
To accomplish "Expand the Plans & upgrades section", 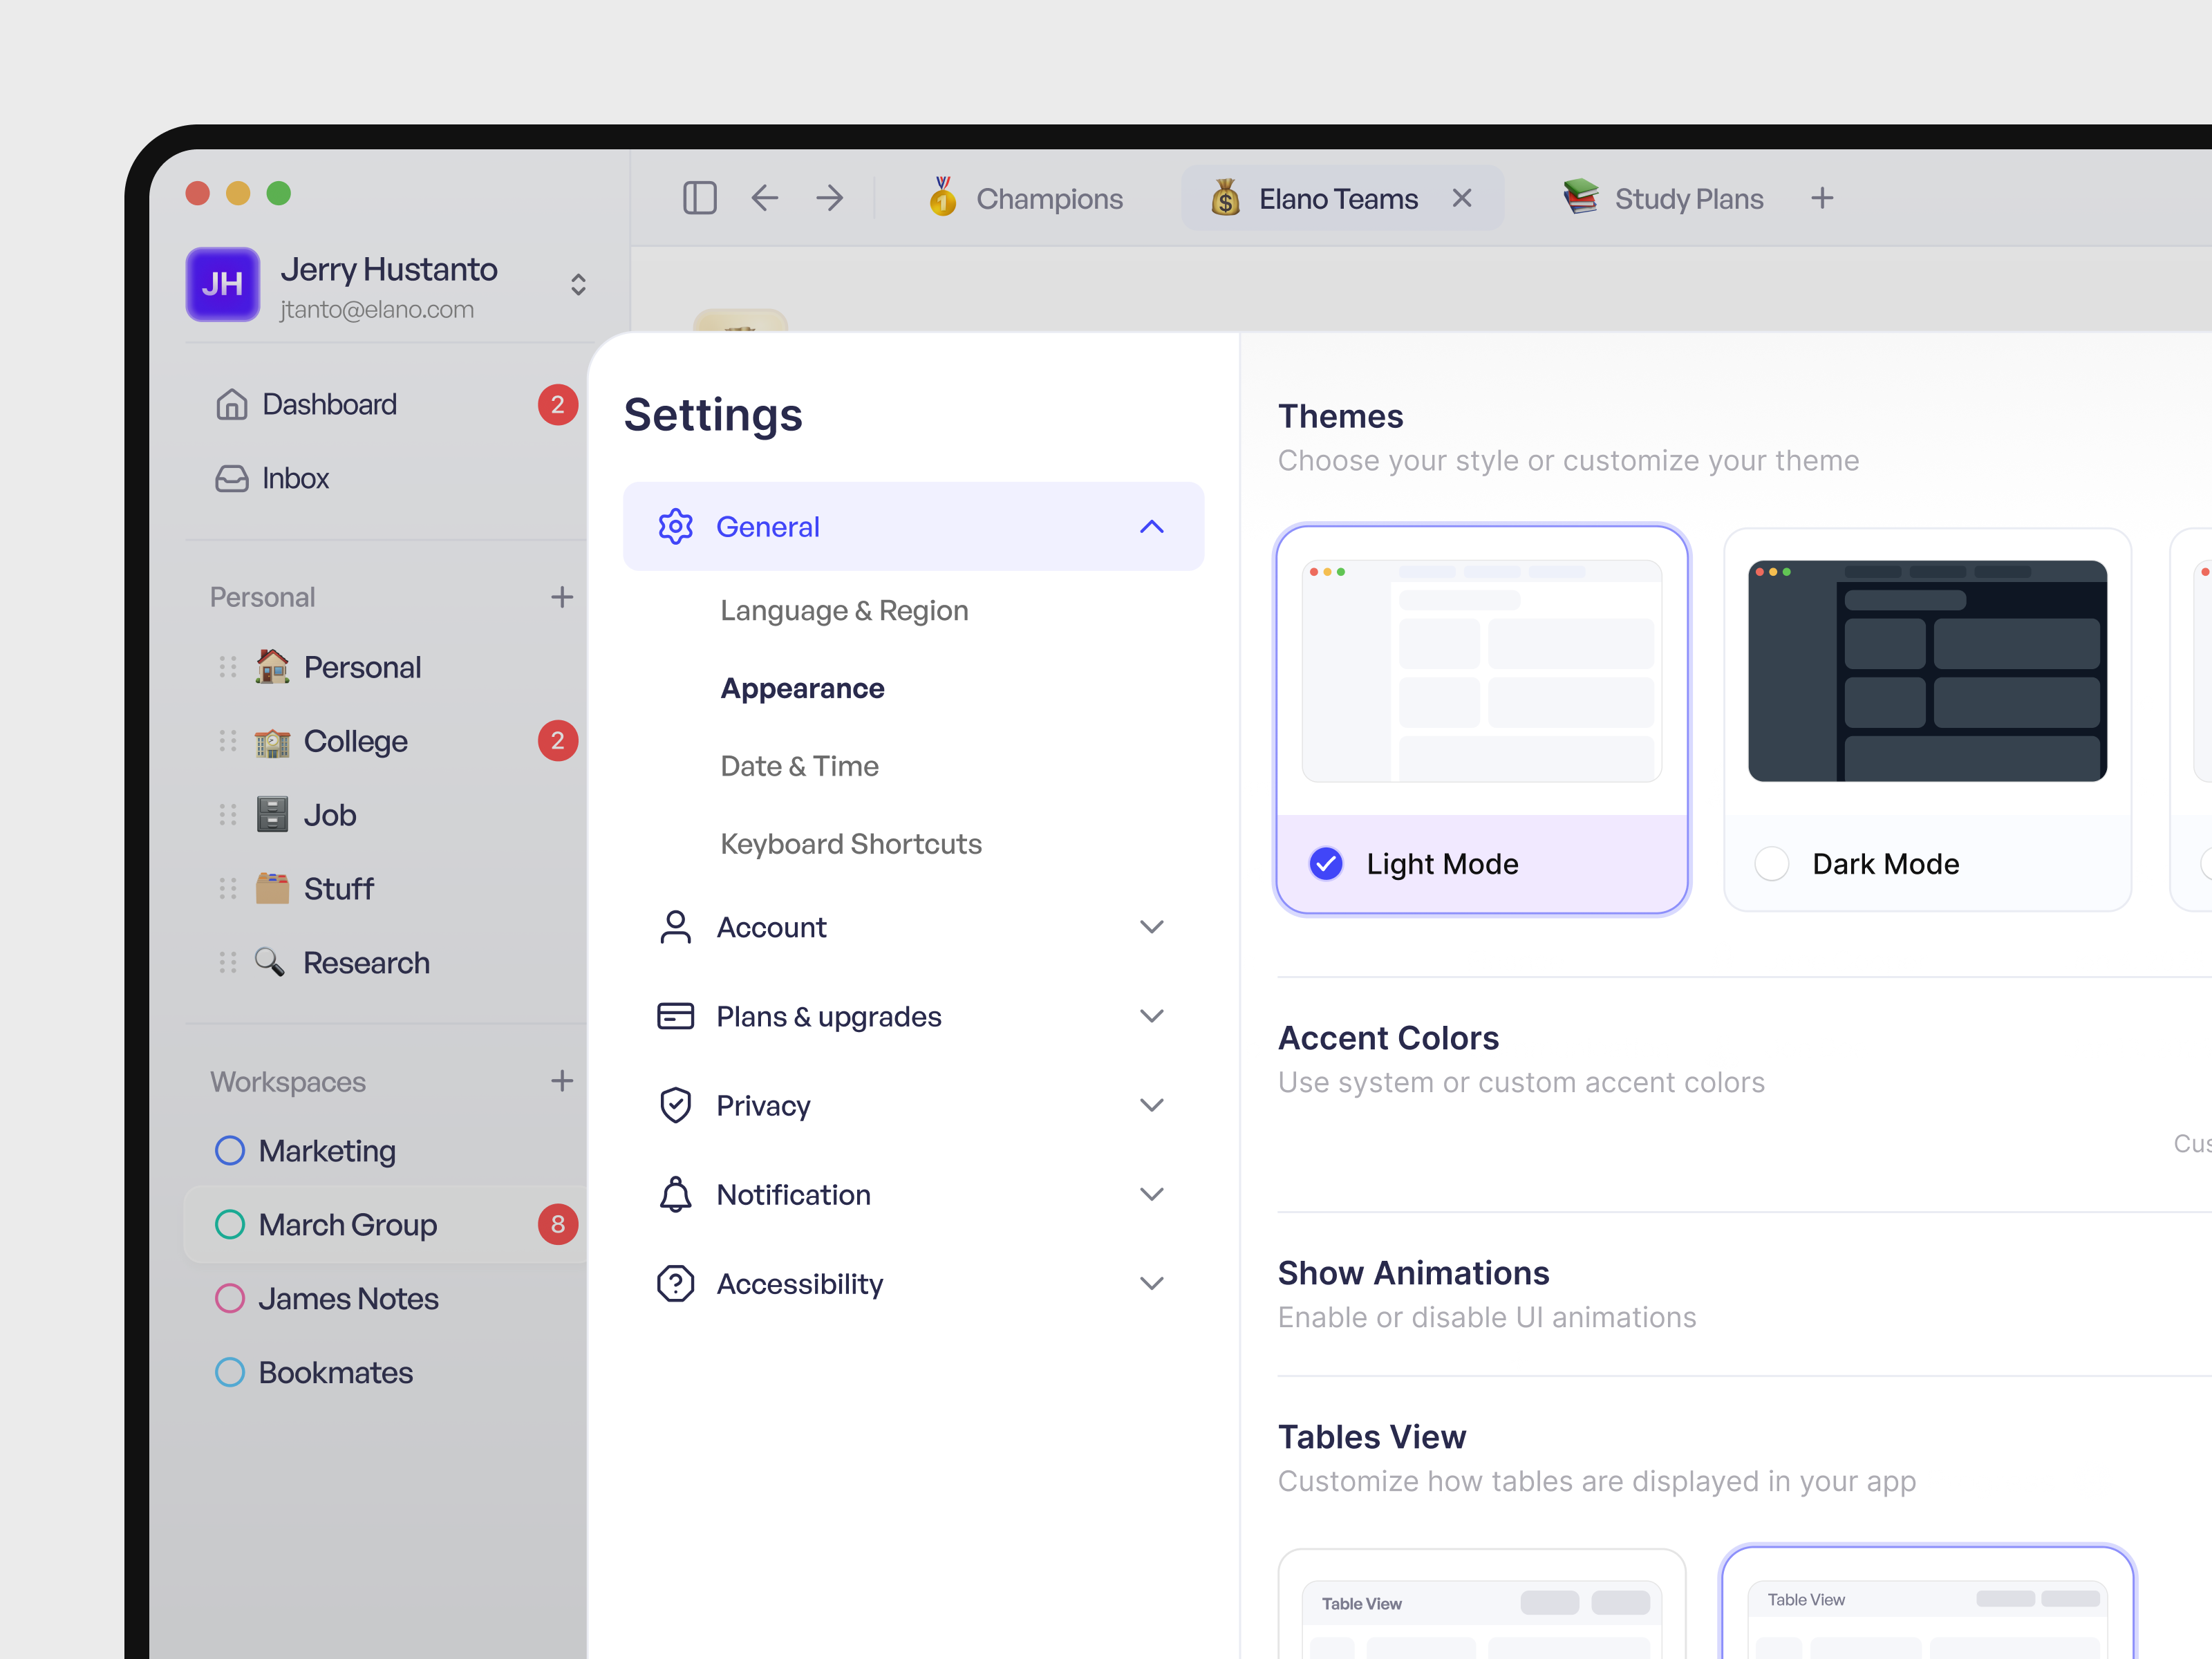I will coord(1151,1016).
